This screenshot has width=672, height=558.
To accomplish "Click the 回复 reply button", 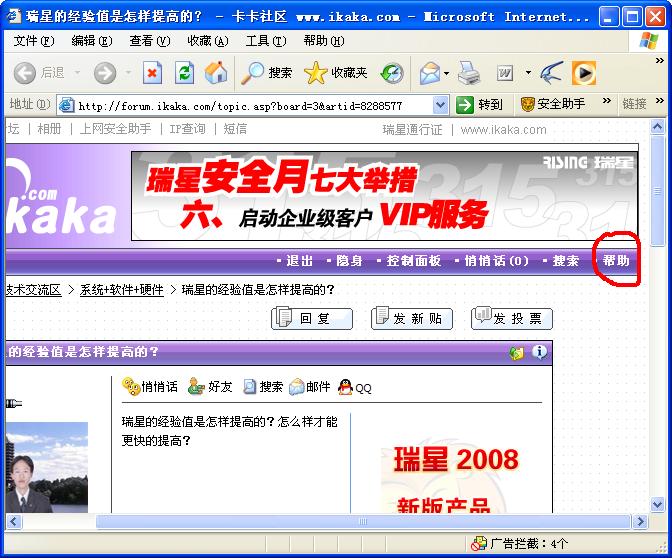I will (x=312, y=318).
